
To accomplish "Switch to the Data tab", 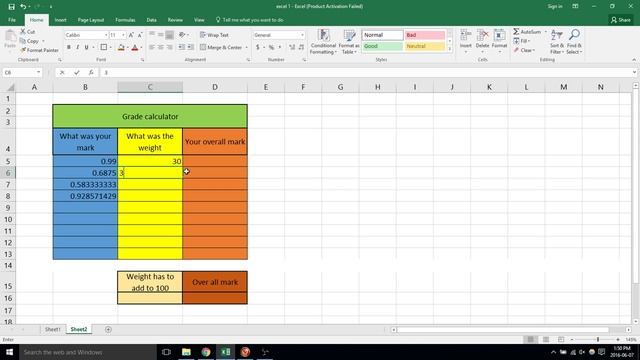I will (151, 20).
